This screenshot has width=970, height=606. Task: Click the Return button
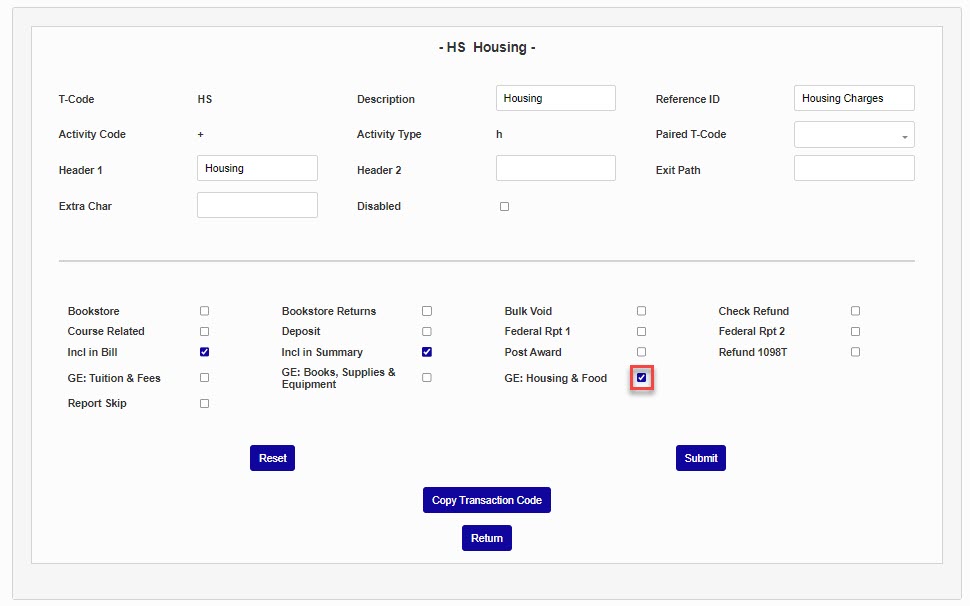point(486,538)
